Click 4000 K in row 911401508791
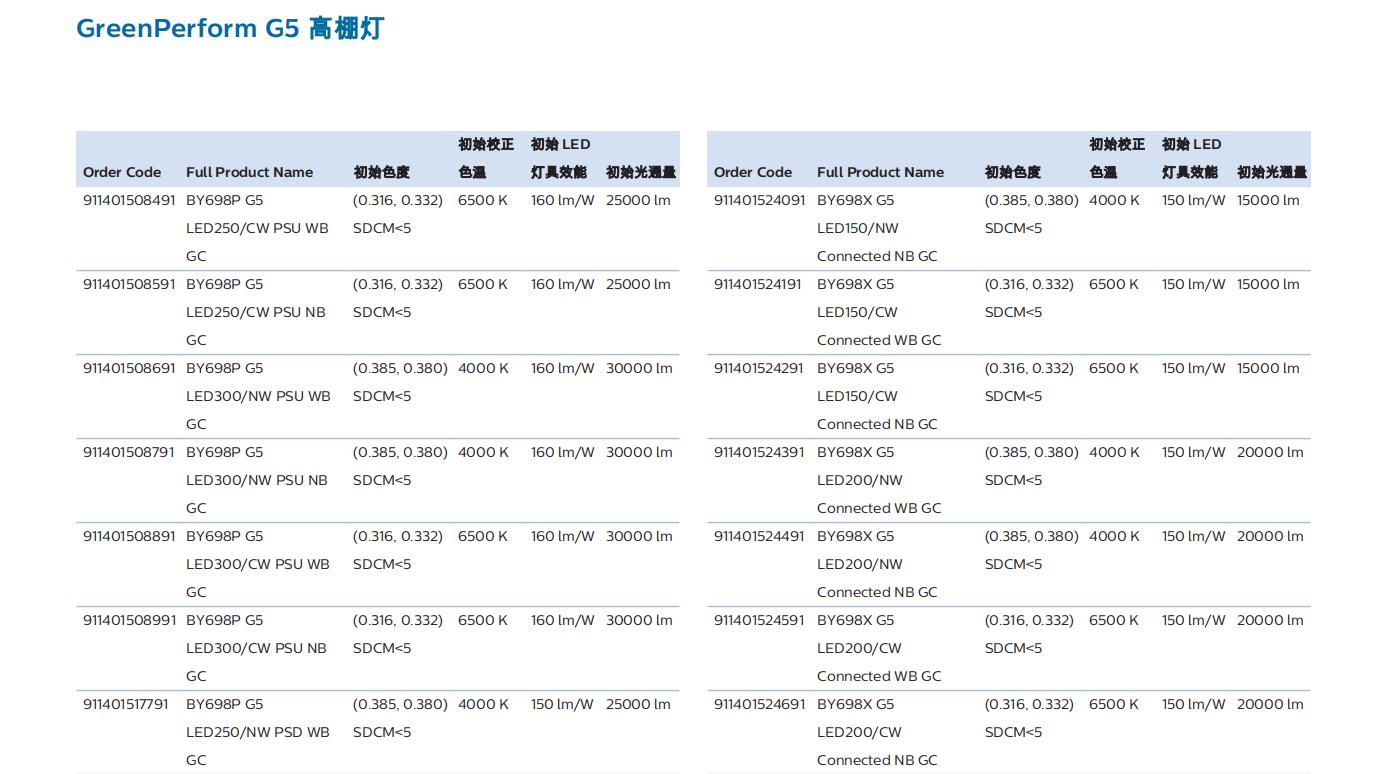Viewport: 1382px width, 774px height. click(x=483, y=452)
